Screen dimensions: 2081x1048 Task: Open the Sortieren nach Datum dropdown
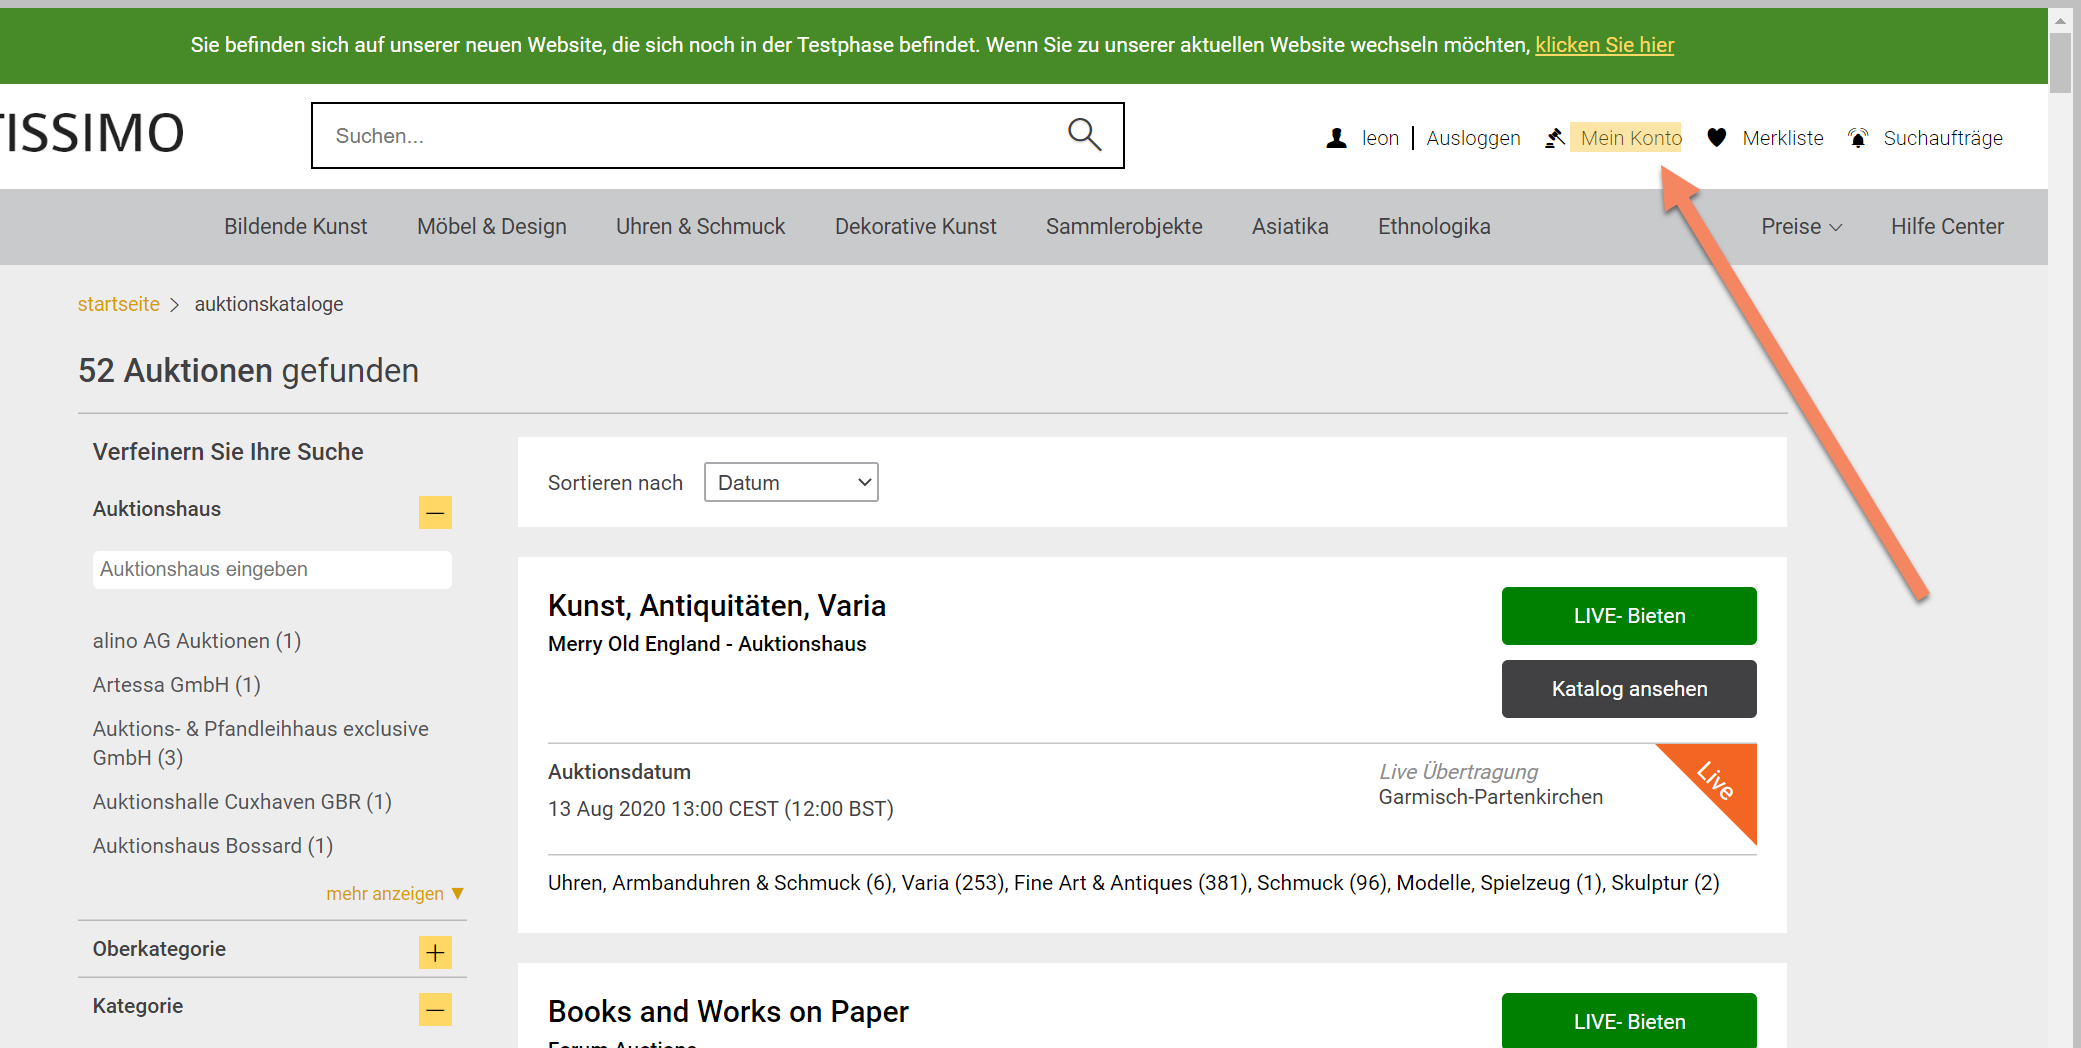(x=791, y=482)
